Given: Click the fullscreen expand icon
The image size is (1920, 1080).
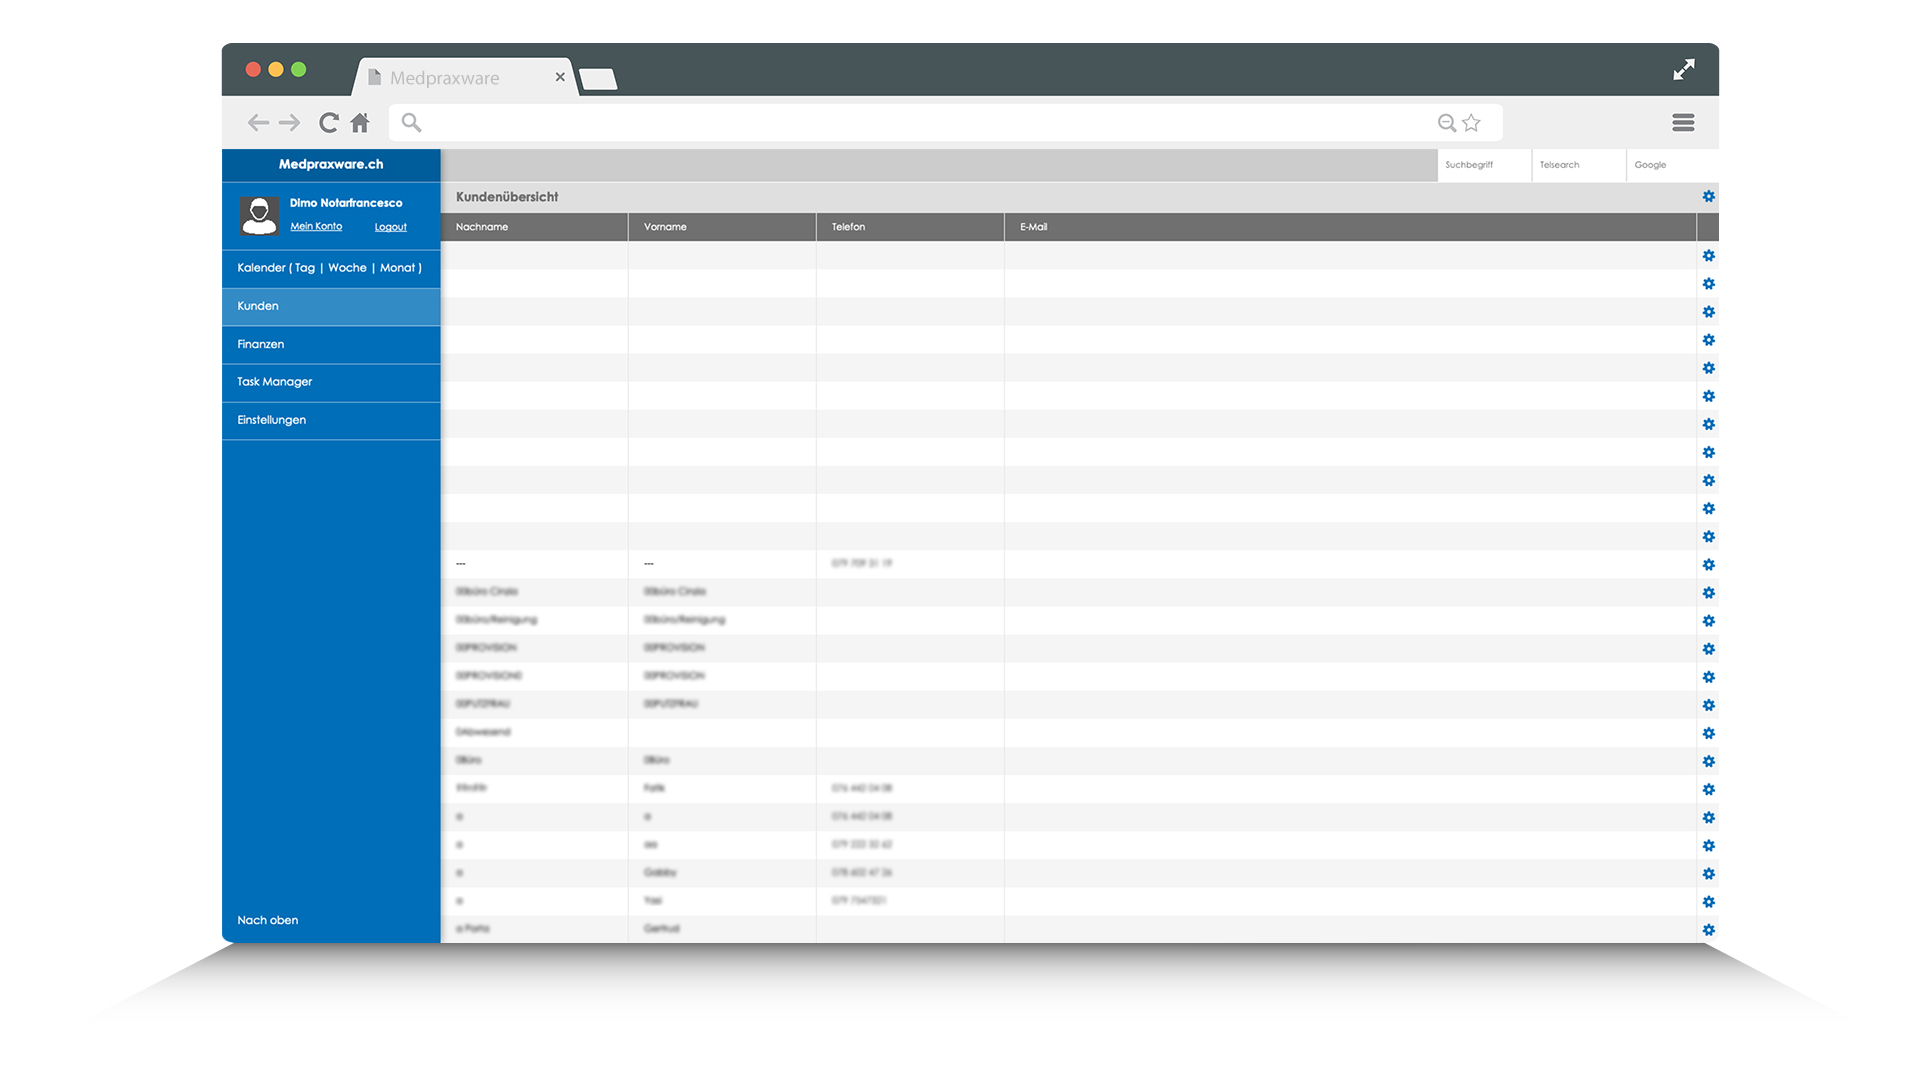Looking at the screenshot, I should (1684, 70).
